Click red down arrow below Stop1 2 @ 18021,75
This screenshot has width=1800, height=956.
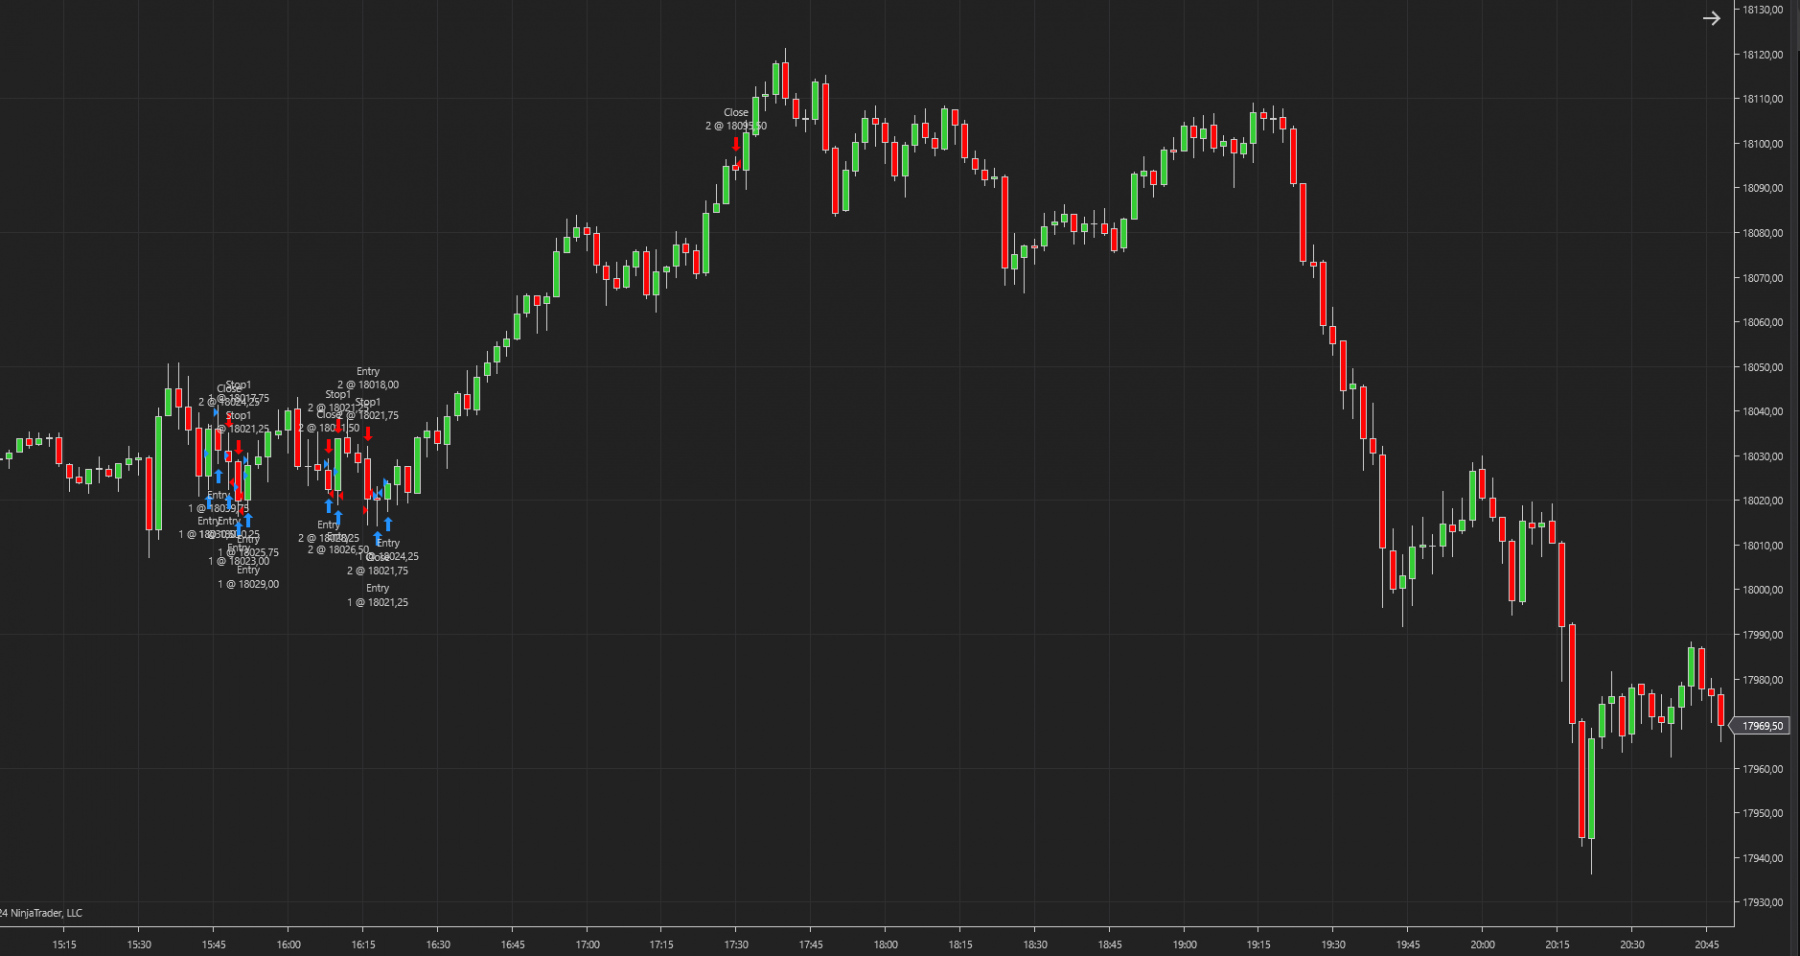click(368, 433)
